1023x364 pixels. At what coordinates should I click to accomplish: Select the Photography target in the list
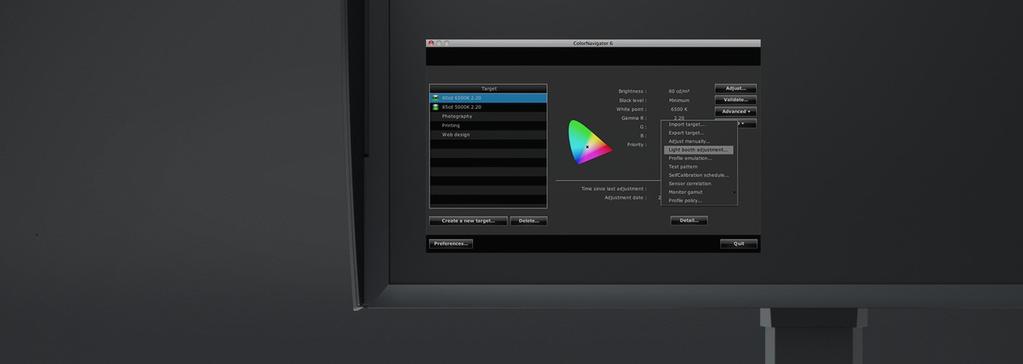(488, 116)
